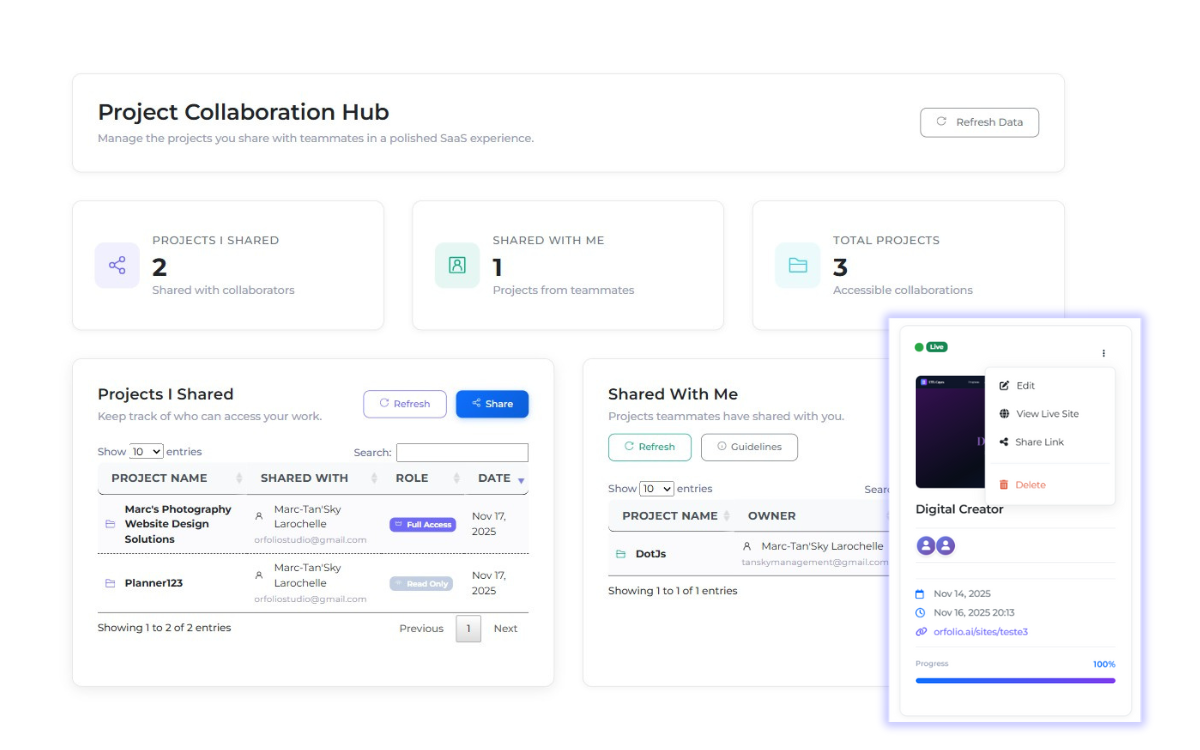Click the Refresh Data button
Screen dimensions: 1200x750
(x=979, y=122)
